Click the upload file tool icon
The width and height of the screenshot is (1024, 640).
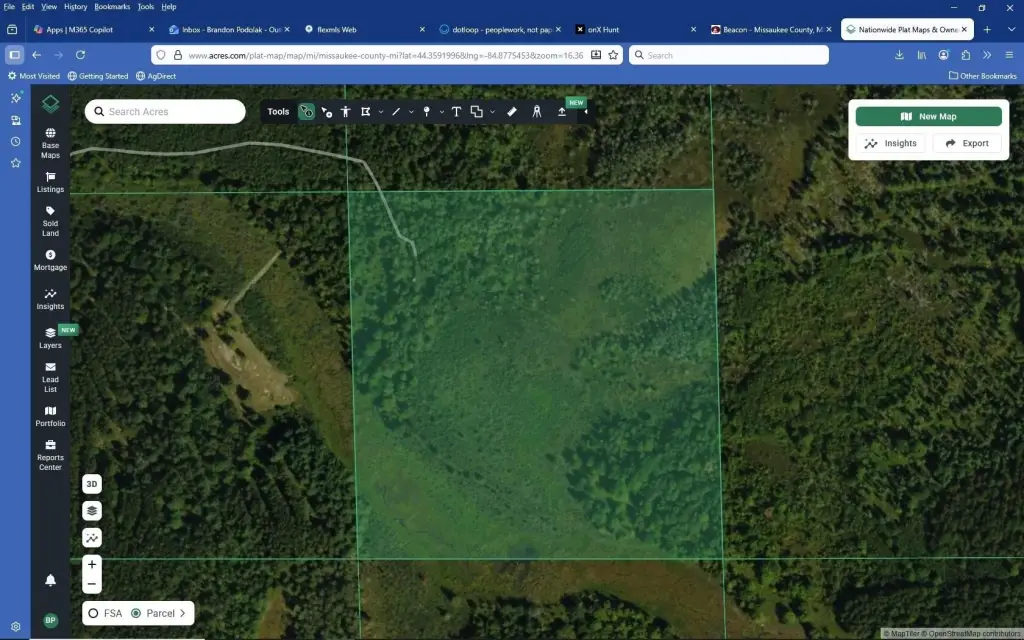pos(562,112)
